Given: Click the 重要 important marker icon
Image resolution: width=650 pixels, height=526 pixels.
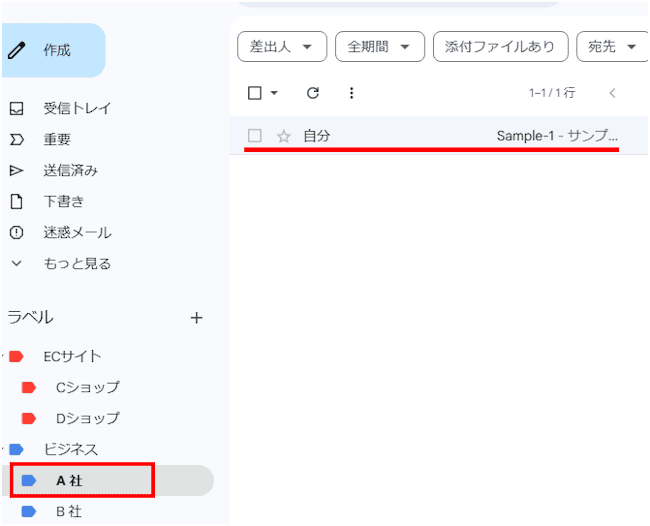Looking at the screenshot, I should pos(17,140).
